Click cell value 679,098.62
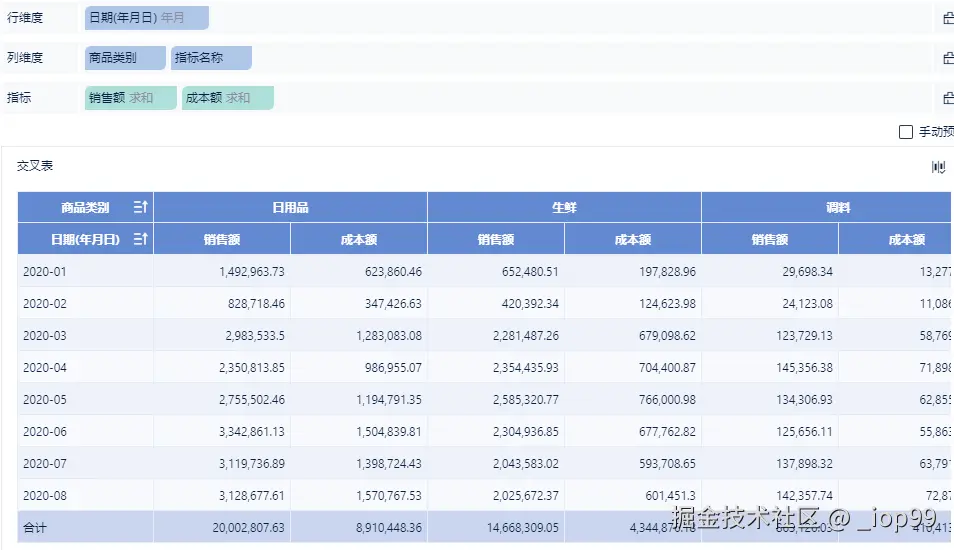 pyautogui.click(x=667, y=335)
